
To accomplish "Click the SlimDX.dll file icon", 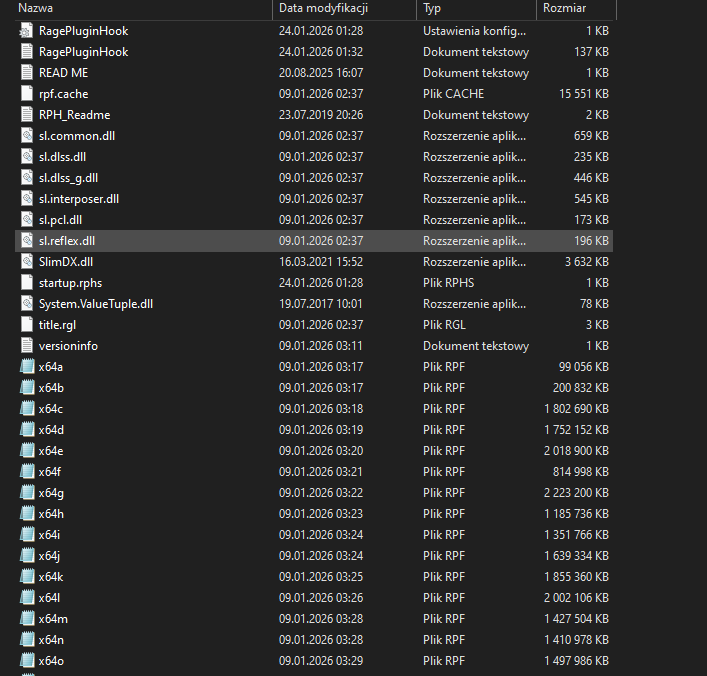I will [x=27, y=262].
